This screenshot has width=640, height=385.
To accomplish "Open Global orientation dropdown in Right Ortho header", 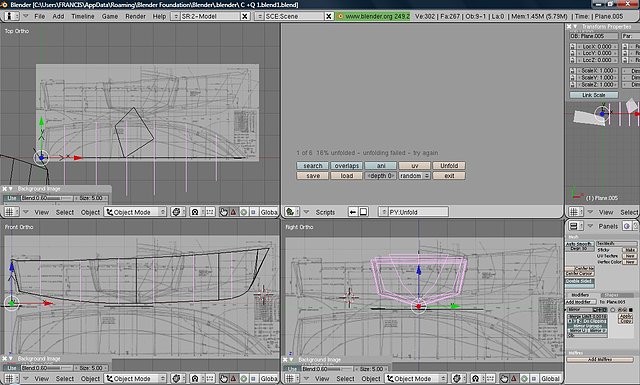I will click(551, 378).
